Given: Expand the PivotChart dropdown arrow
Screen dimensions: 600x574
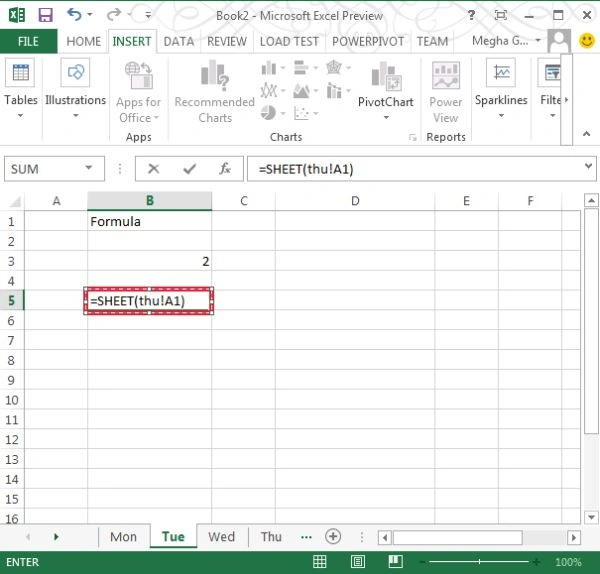Looking at the screenshot, I should 386,117.
